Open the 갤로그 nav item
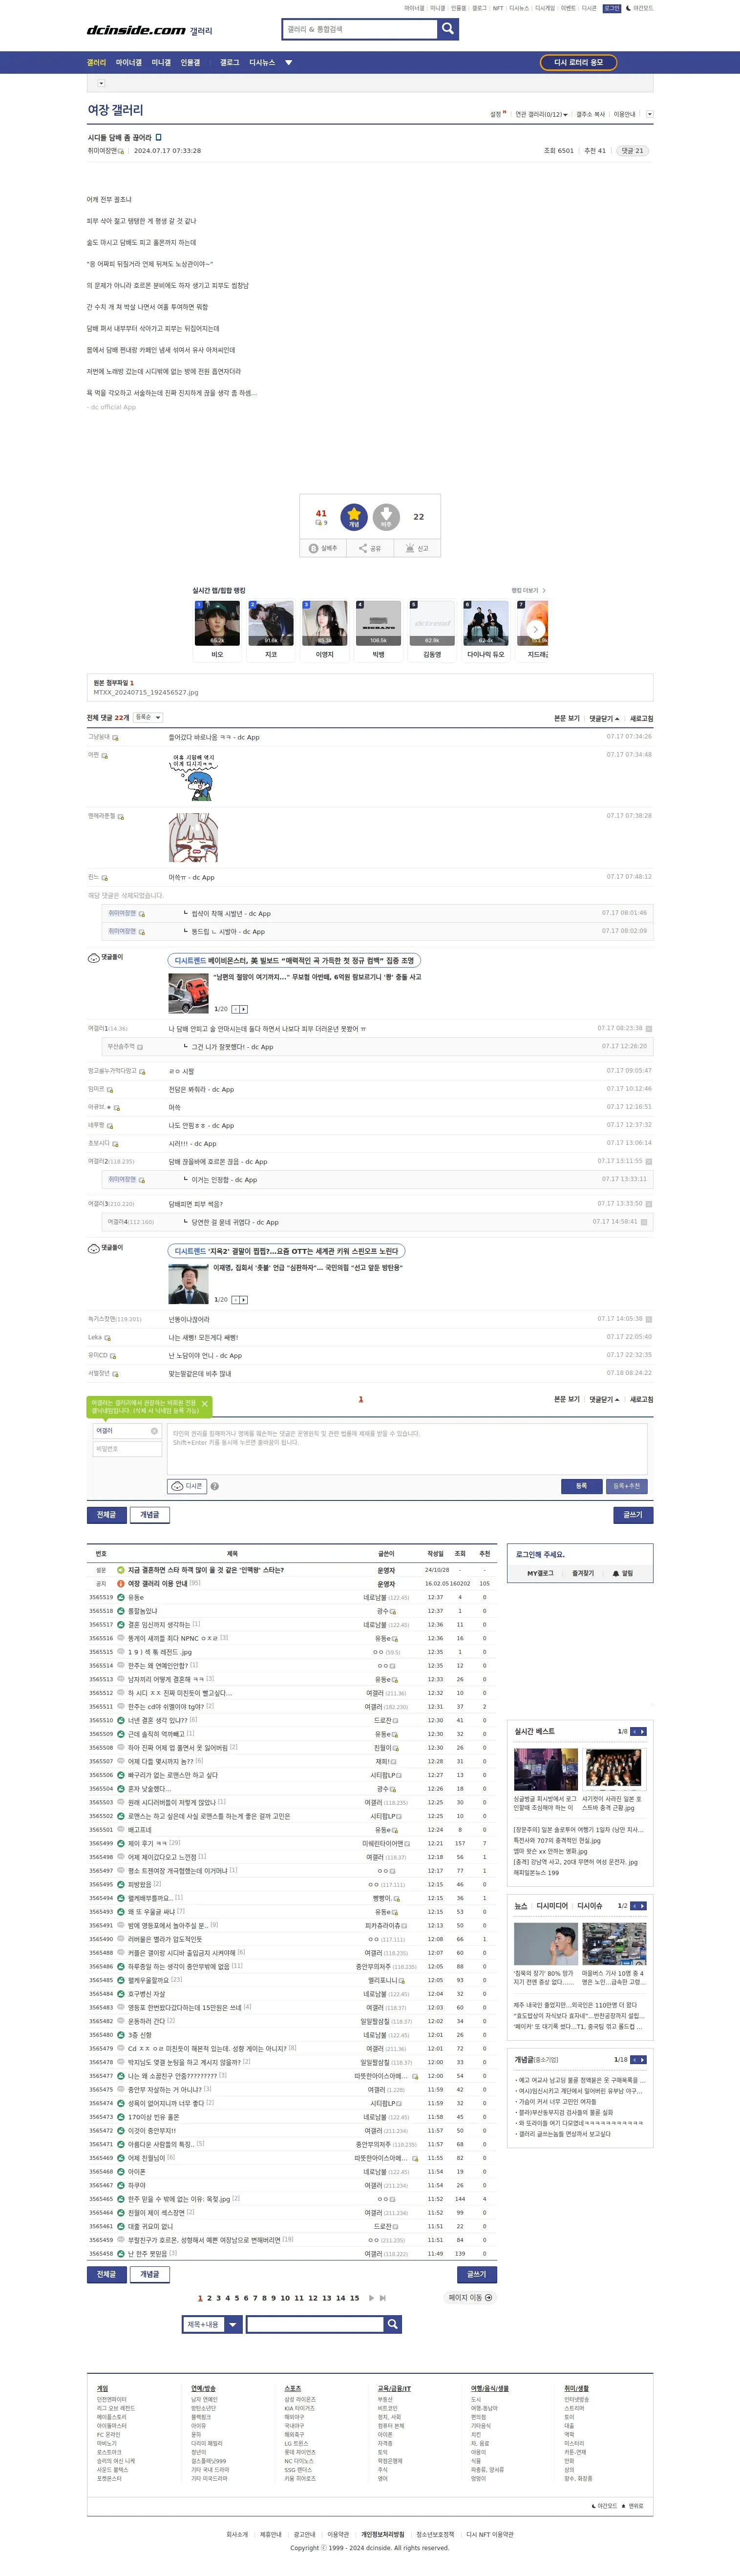This screenshot has height=2576, width=740. (x=230, y=62)
